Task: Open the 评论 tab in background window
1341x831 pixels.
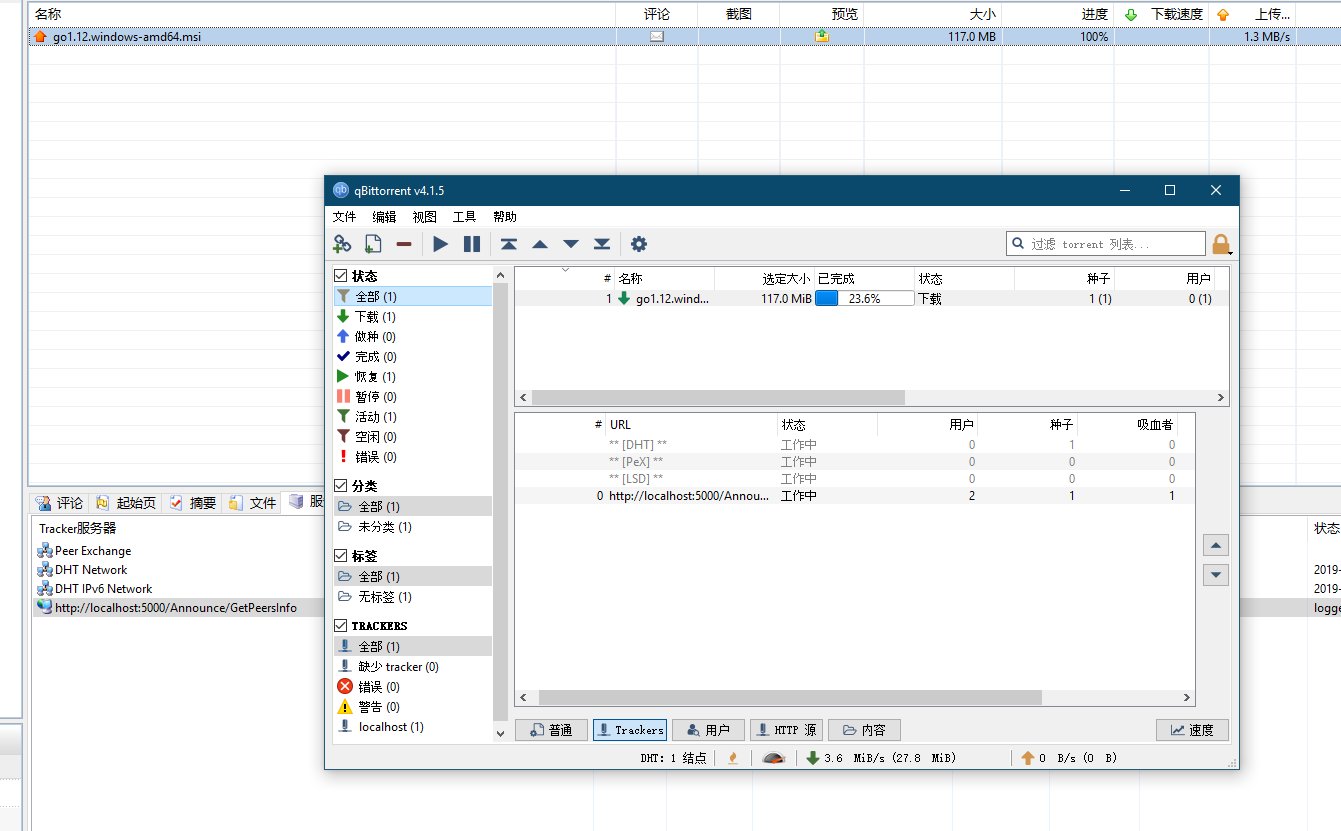Action: [x=59, y=502]
